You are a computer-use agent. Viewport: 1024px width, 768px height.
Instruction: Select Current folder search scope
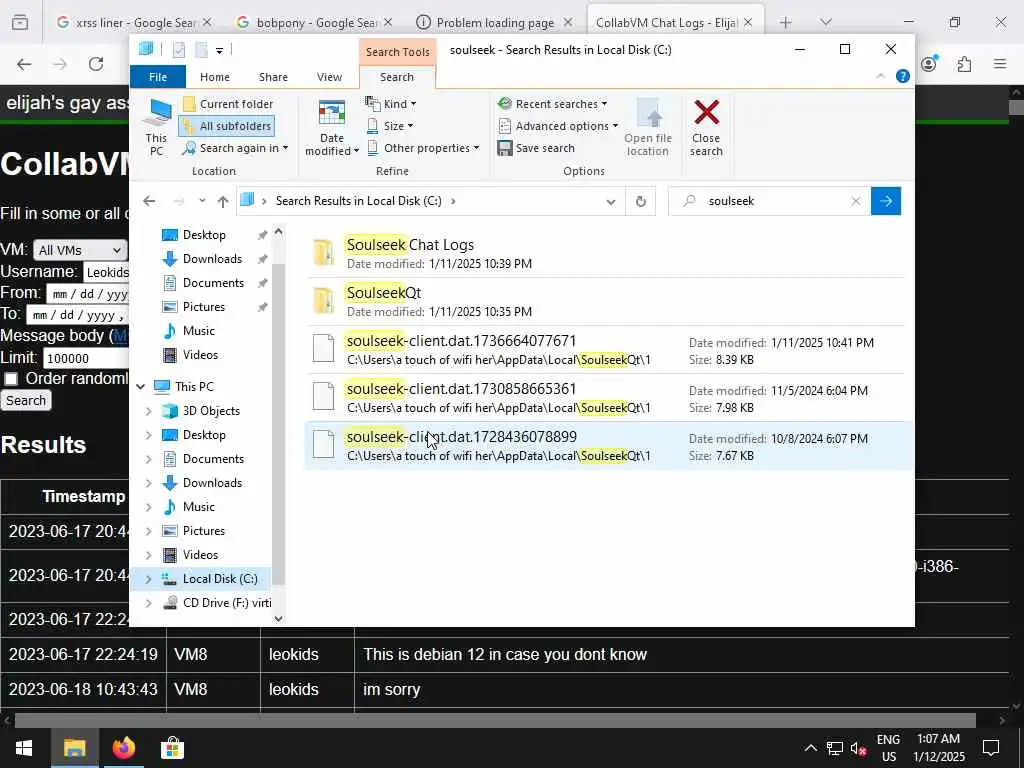[228, 104]
